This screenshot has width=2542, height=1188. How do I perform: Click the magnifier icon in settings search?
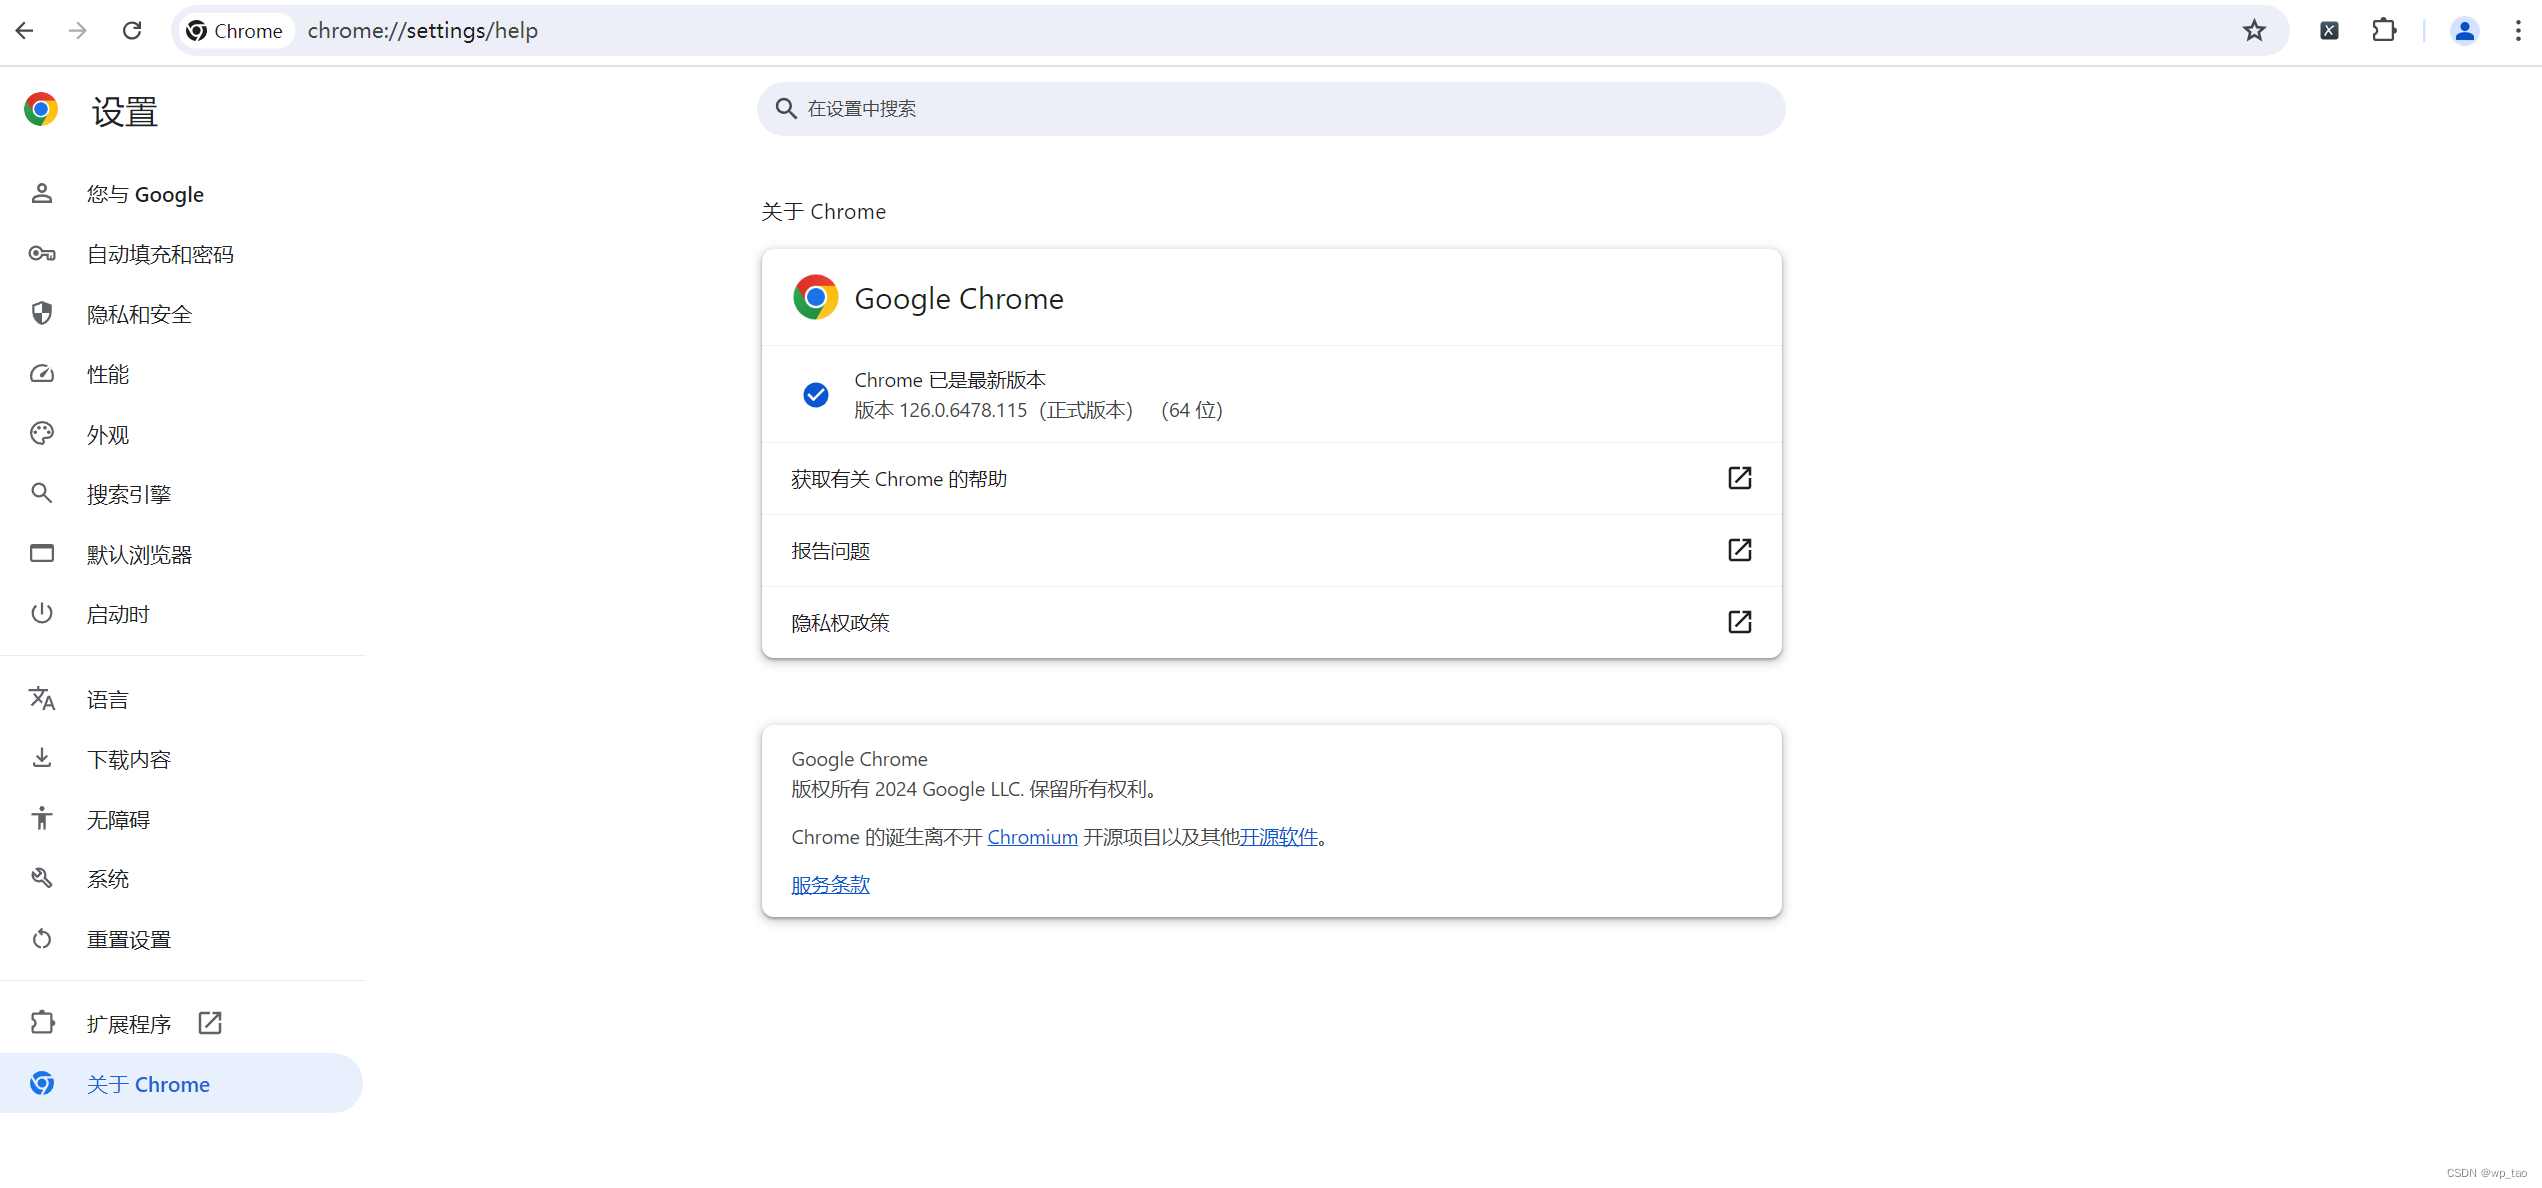(x=787, y=109)
